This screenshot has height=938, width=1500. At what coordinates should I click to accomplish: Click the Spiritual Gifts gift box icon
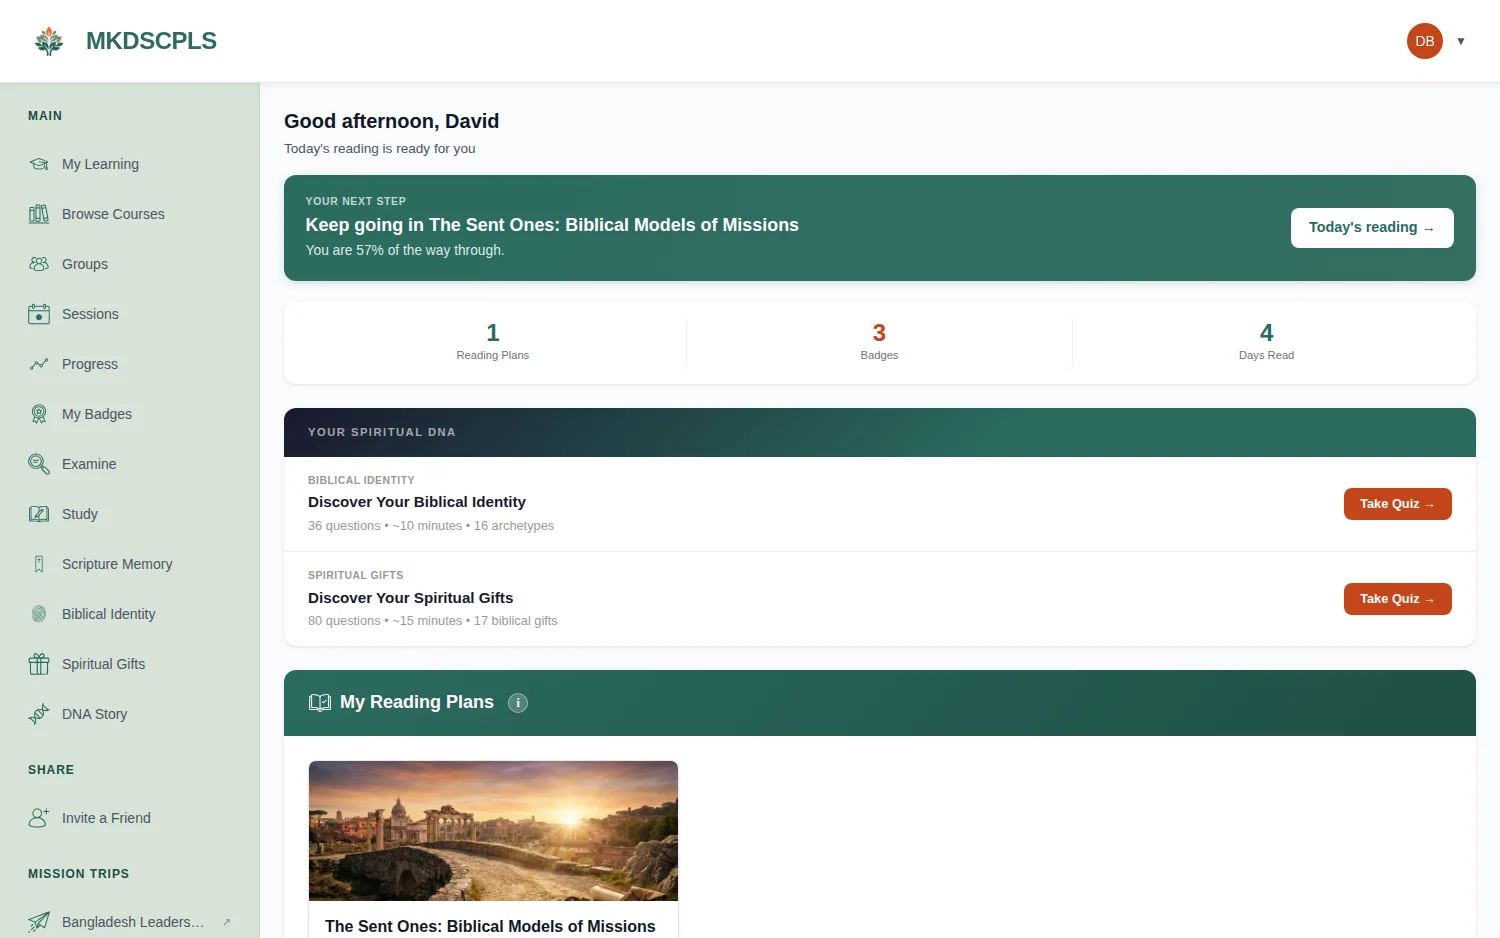pyautogui.click(x=39, y=664)
